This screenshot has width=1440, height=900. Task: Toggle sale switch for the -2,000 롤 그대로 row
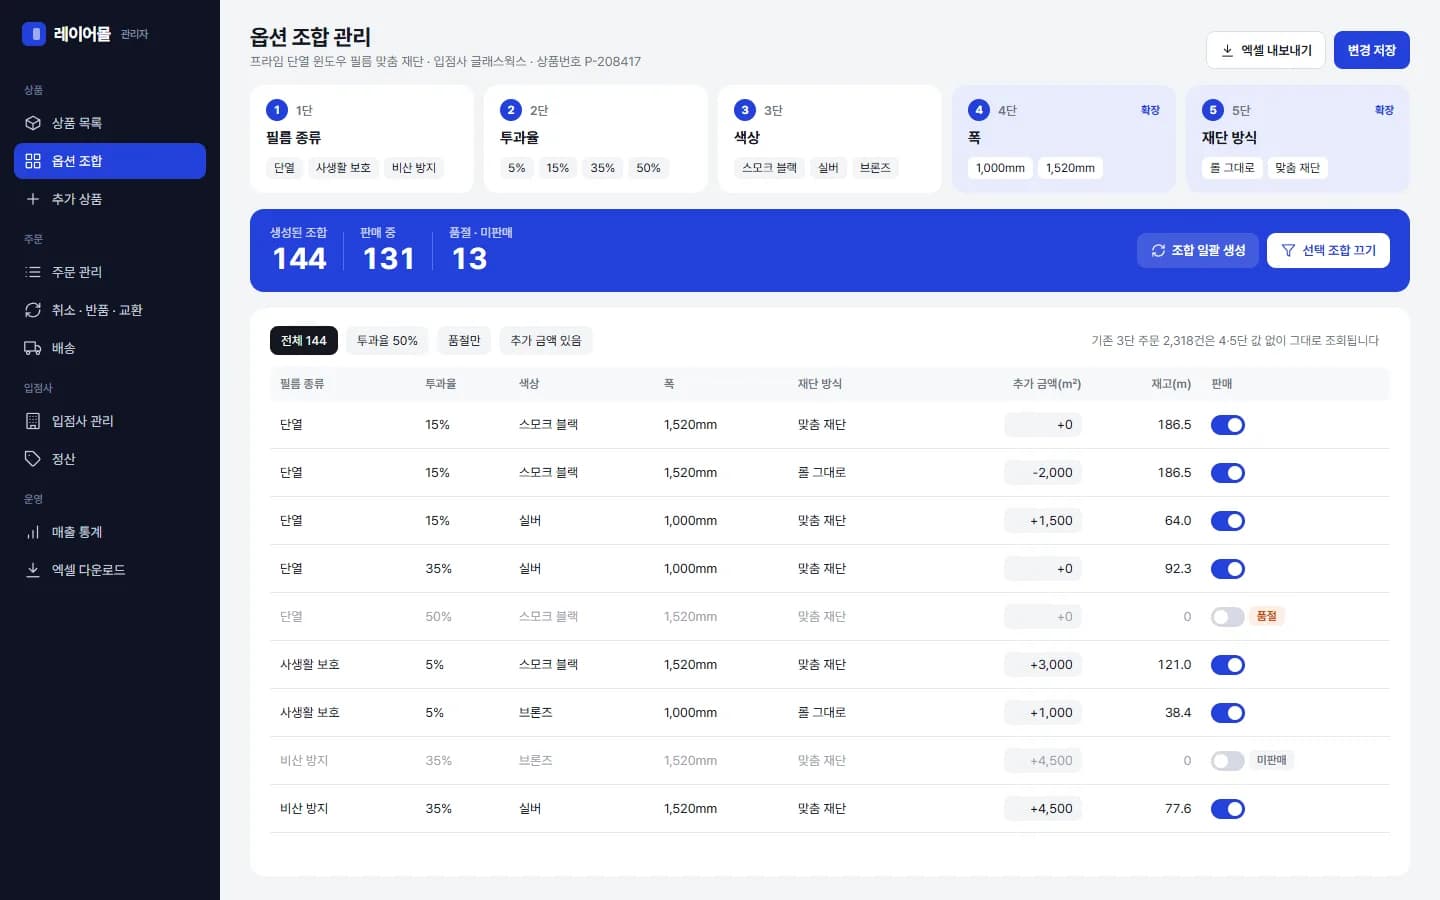tap(1228, 473)
